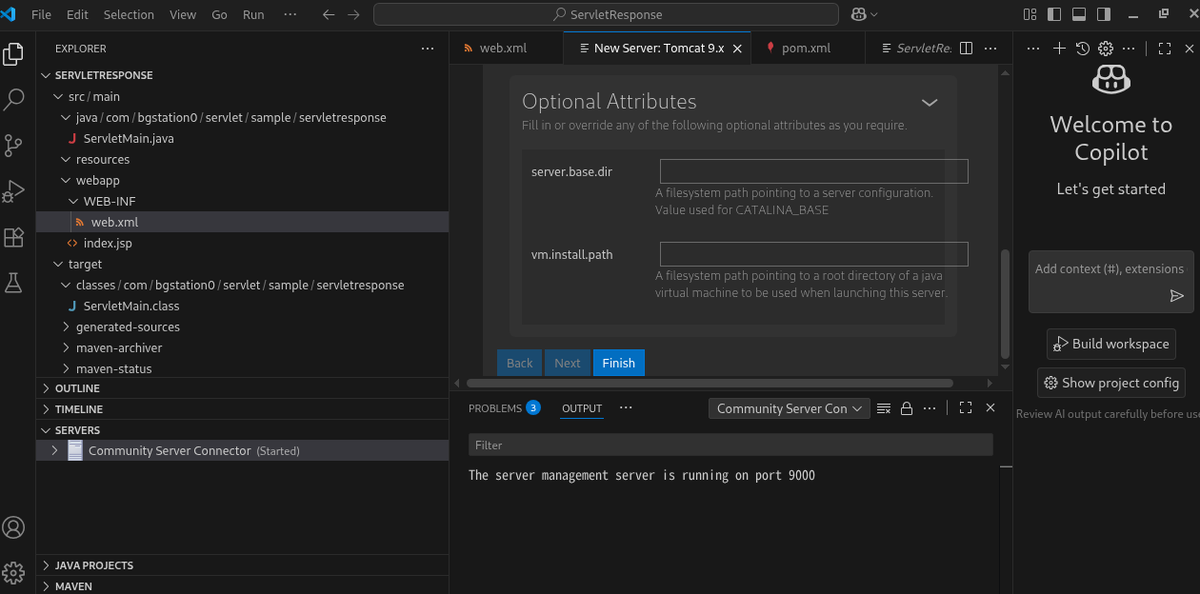Toggle the bottom panel visibility
The width and height of the screenshot is (1200, 594).
(1077, 15)
